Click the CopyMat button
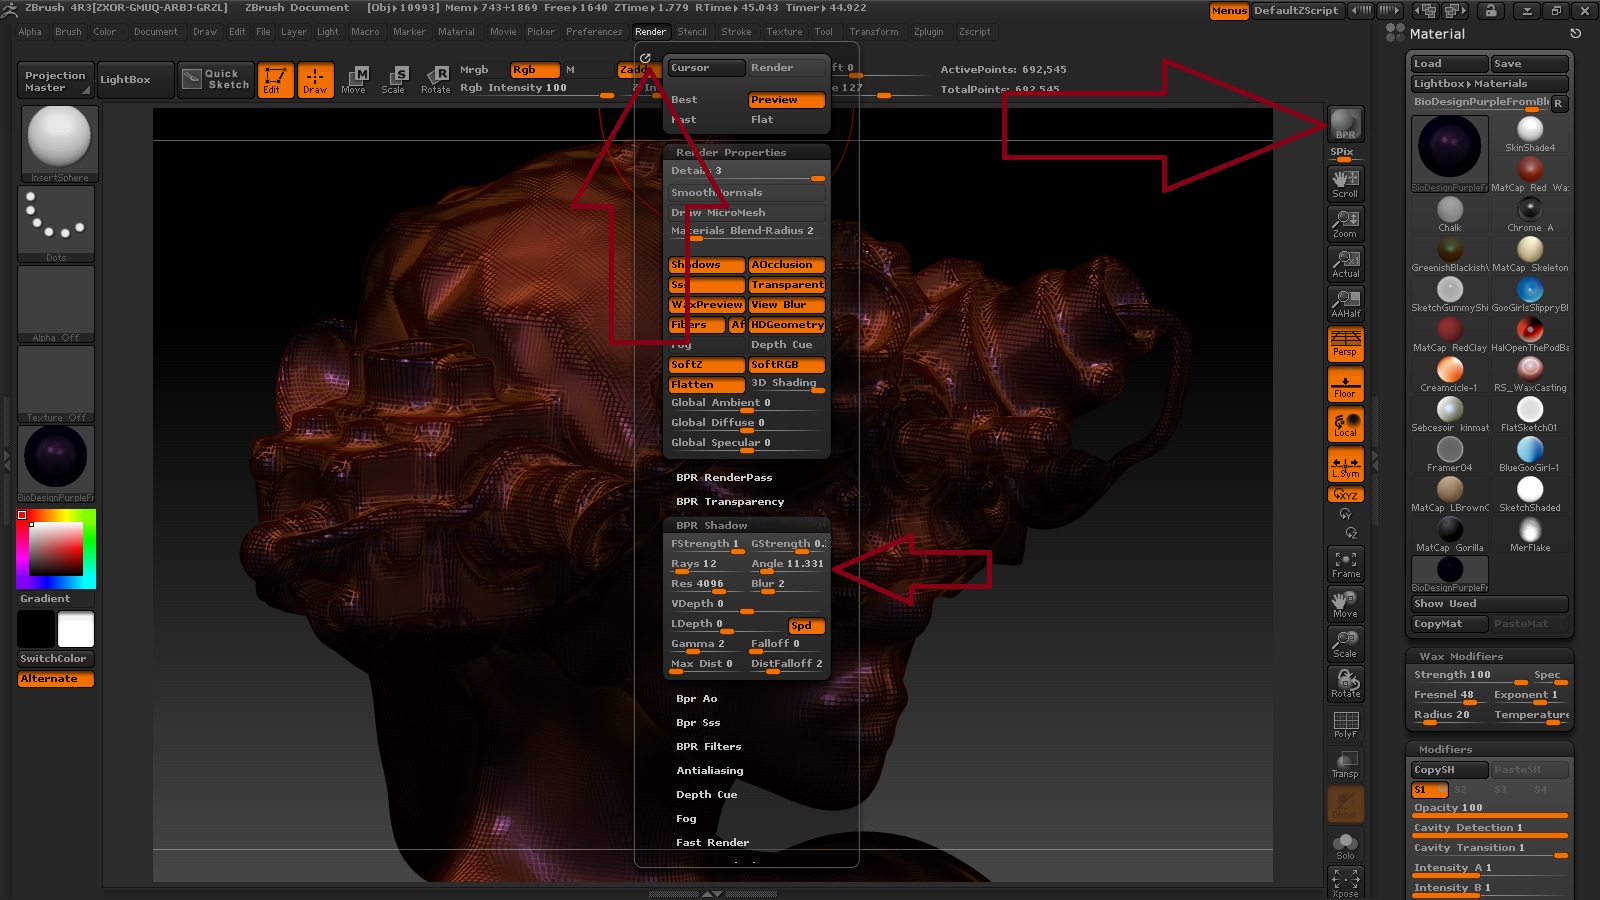This screenshot has width=1600, height=900. tap(1449, 624)
